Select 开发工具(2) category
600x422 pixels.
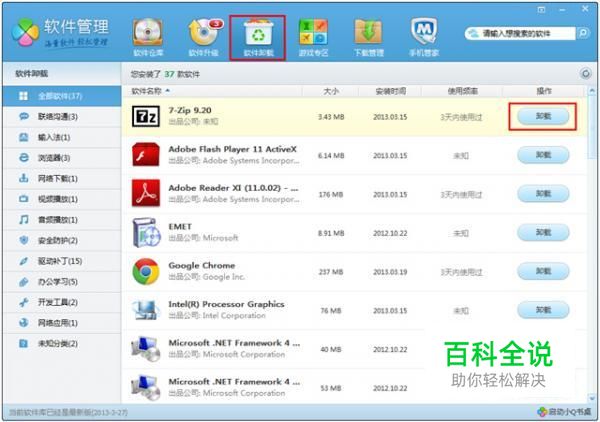point(62,303)
